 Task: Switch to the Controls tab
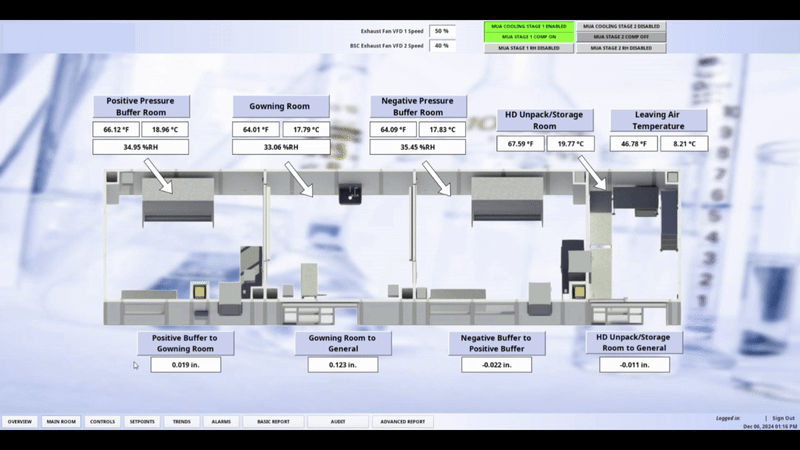pos(102,422)
